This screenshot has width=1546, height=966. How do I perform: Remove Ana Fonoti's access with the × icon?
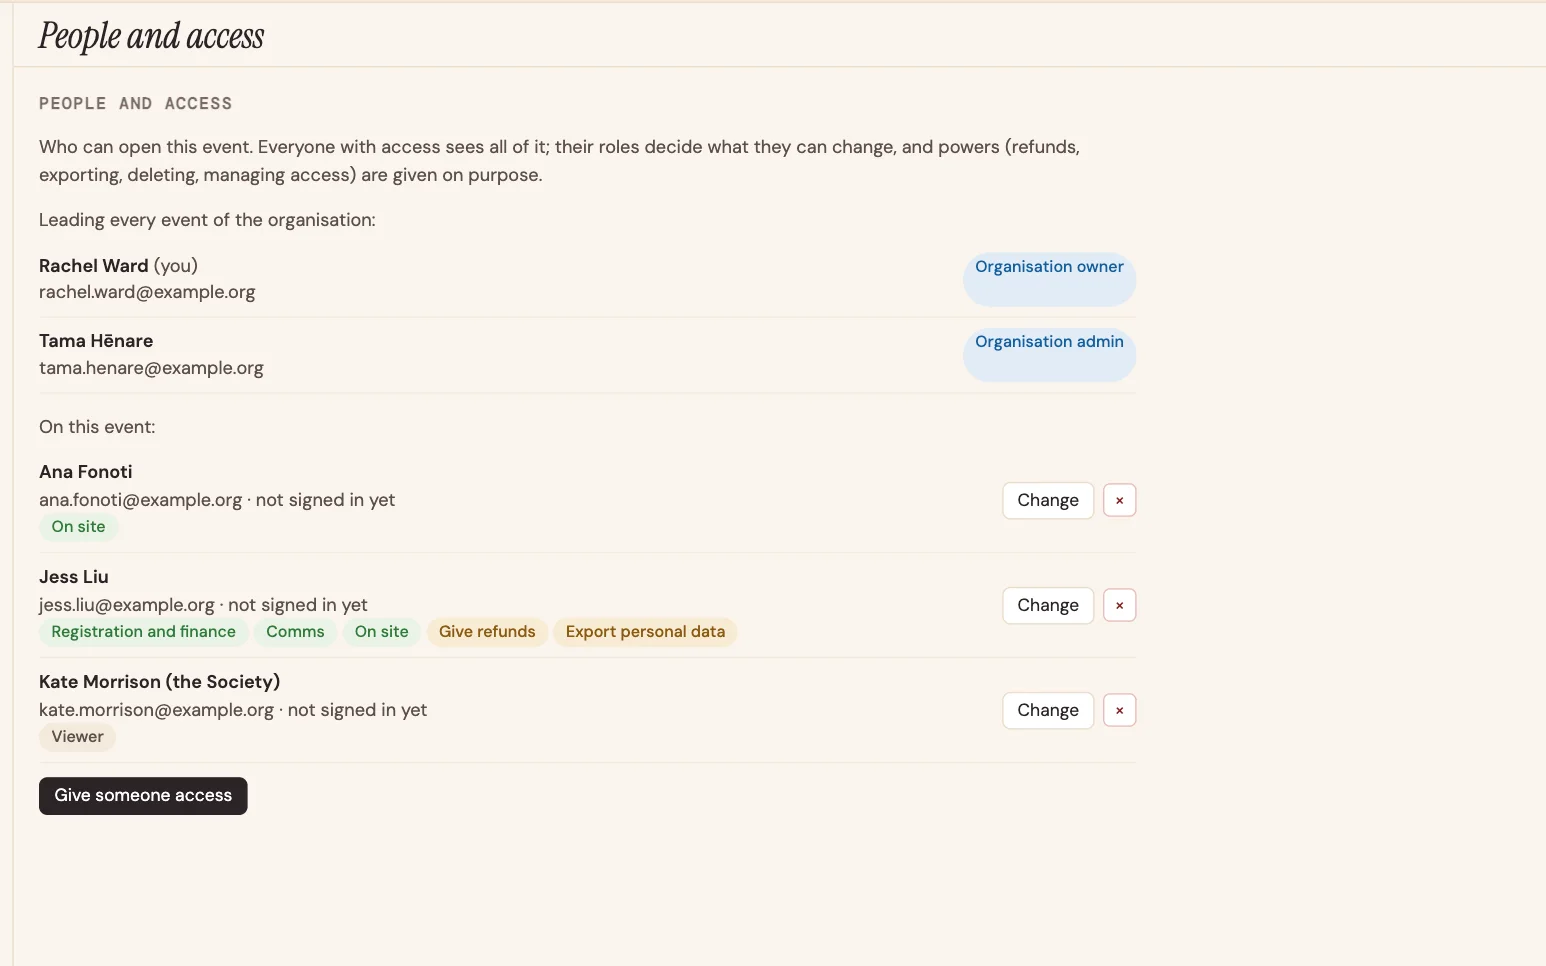coord(1119,500)
